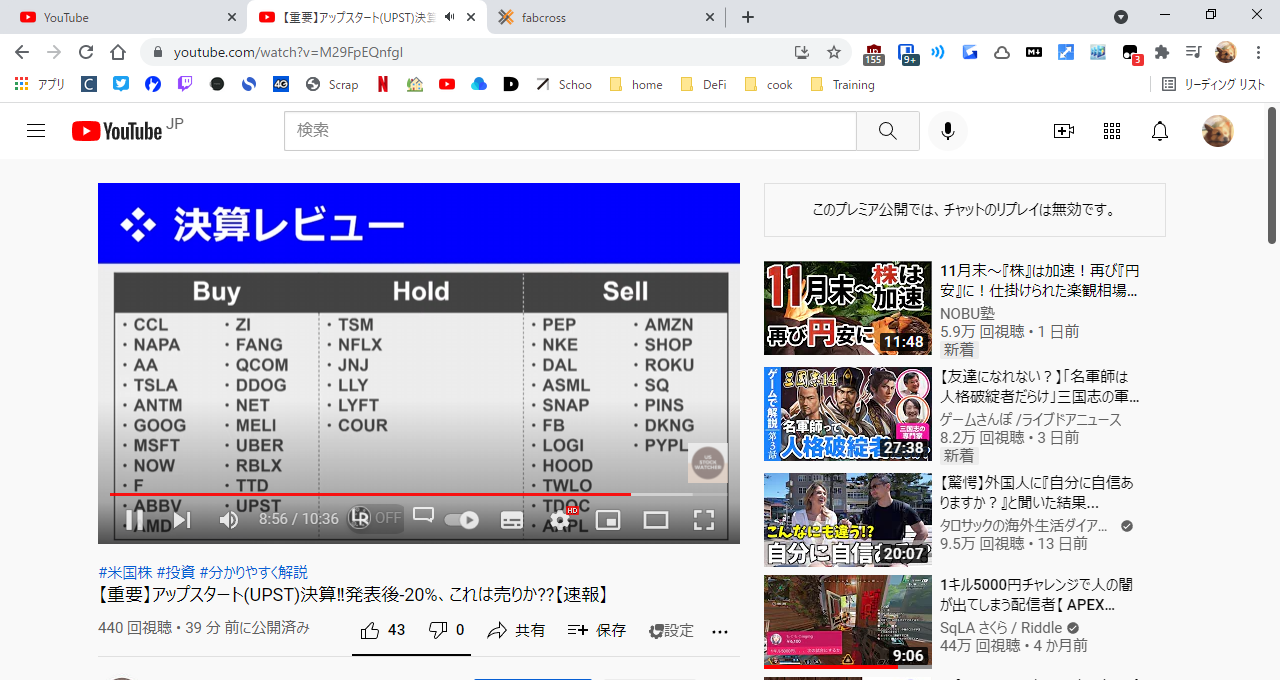The height and width of the screenshot is (680, 1280).
Task: Open the リーディング リスト panel
Action: (1214, 85)
